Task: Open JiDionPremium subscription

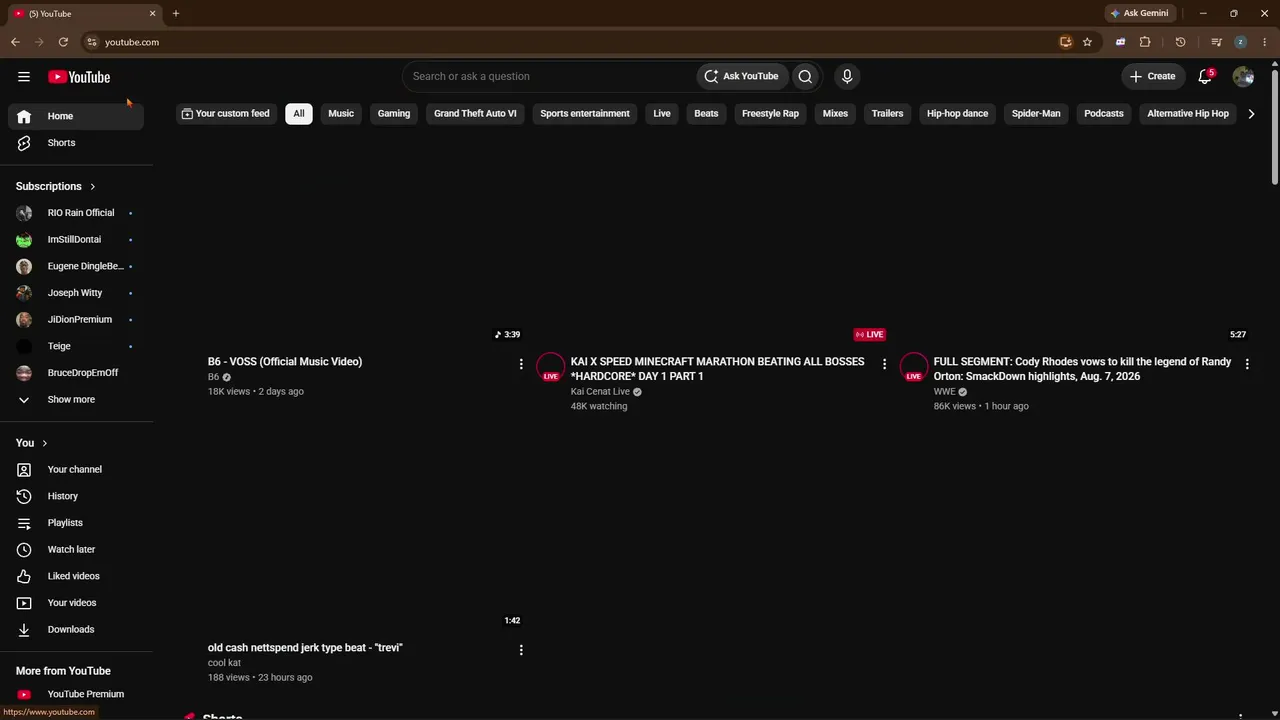Action: pos(76,320)
